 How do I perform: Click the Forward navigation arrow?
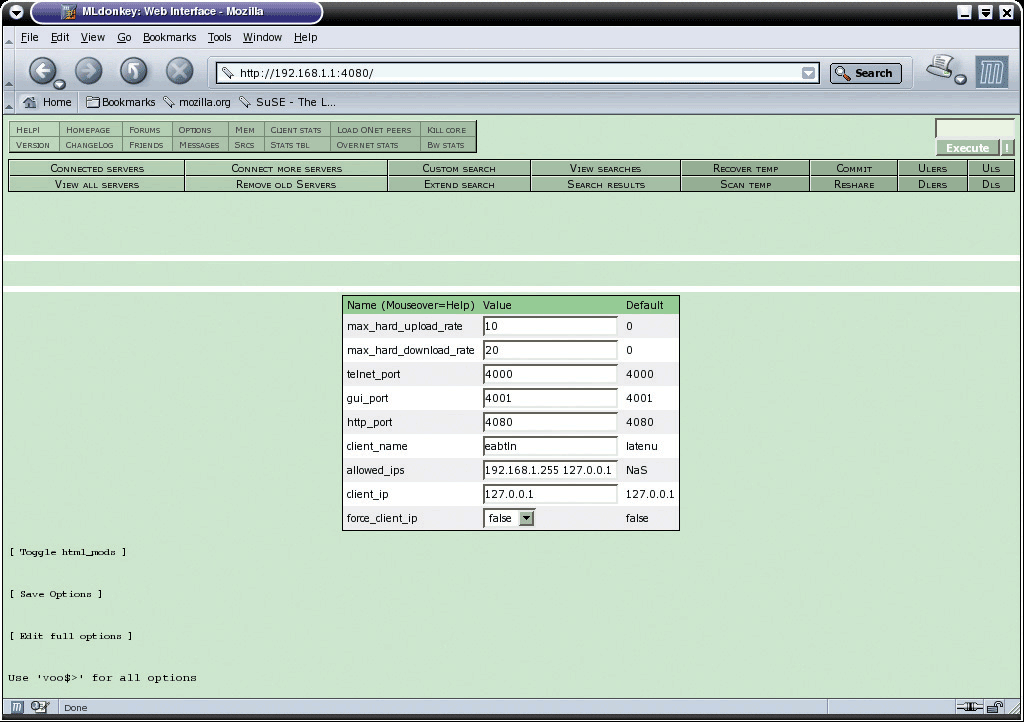(x=88, y=71)
